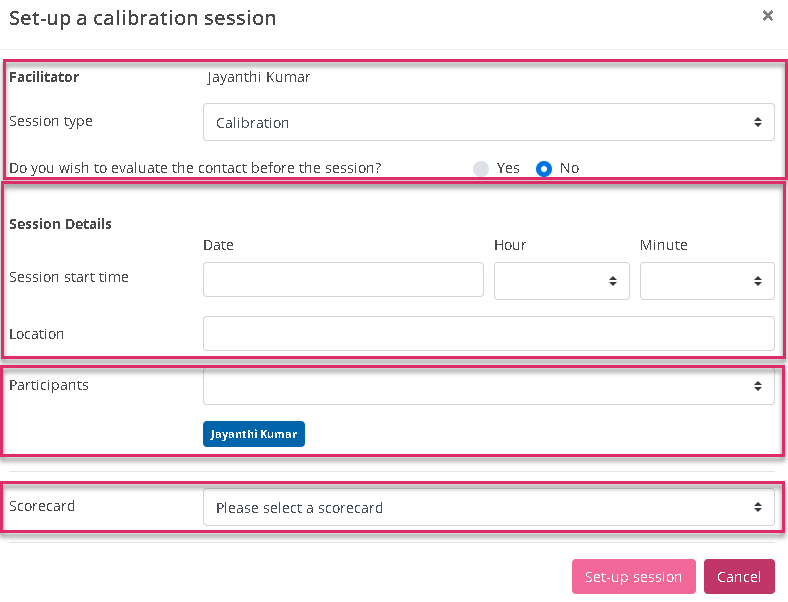Select the No radio button
Screen dimensions: 788x602
[544, 168]
